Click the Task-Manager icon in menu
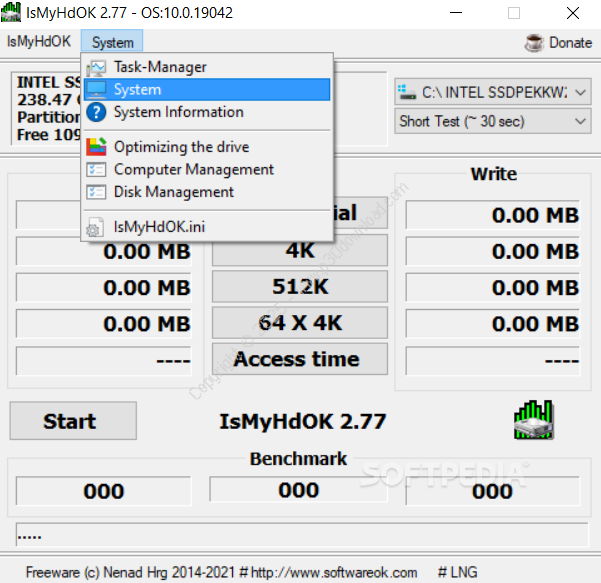This screenshot has height=583, width=601. pyautogui.click(x=96, y=68)
